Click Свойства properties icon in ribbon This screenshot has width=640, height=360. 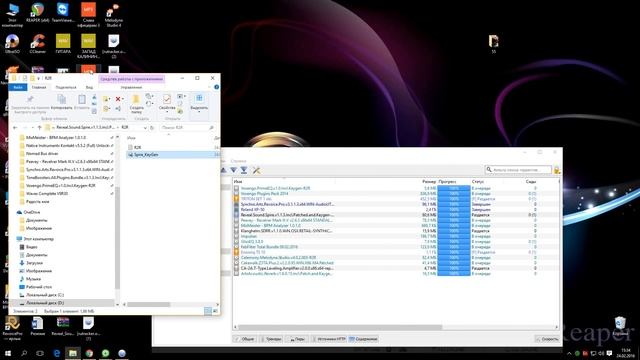tap(167, 103)
